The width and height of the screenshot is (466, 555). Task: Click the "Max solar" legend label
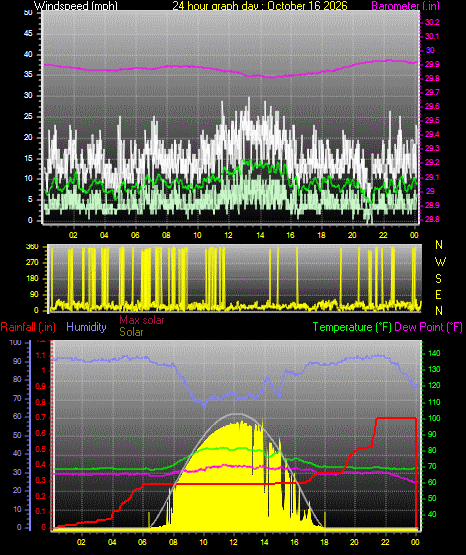(x=142, y=320)
